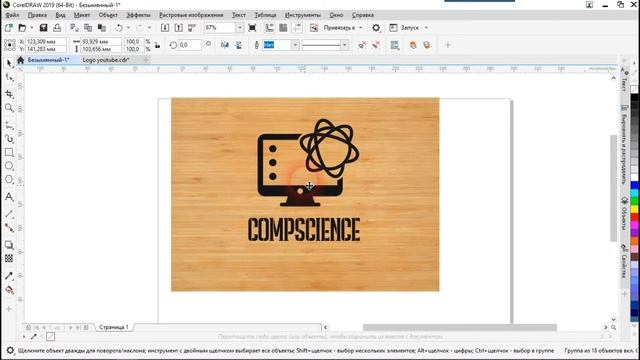Click the Full-screen preview icon
The height and width of the screenshot is (360, 640).
pos(252,28)
